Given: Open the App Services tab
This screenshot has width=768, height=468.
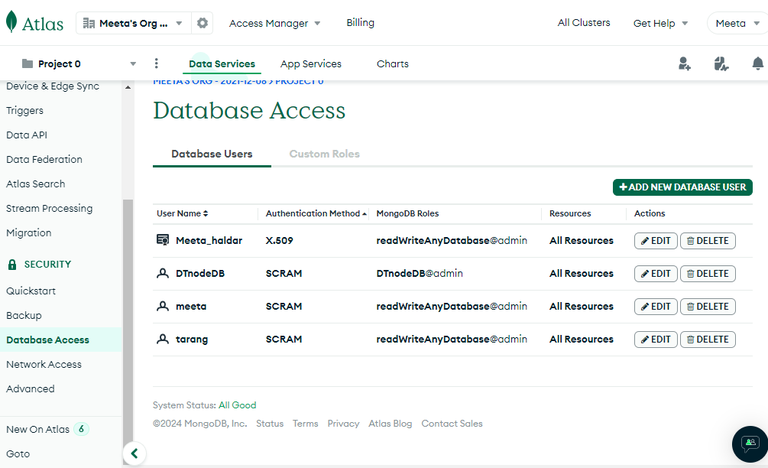Looking at the screenshot, I should [310, 64].
